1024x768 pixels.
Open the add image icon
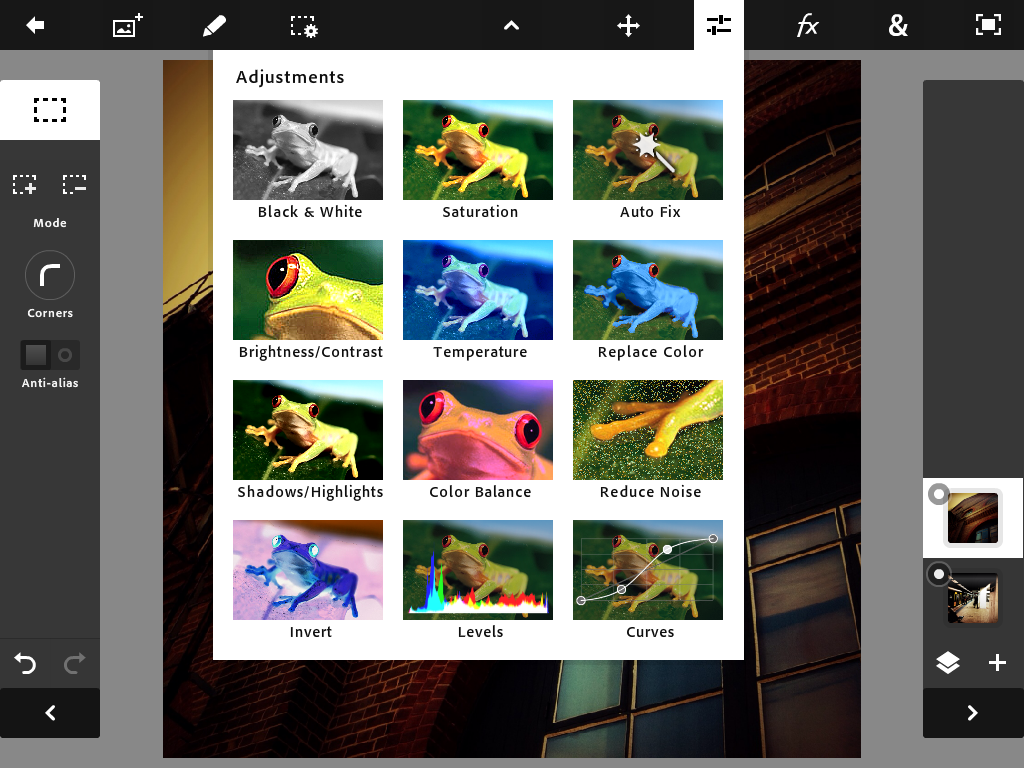(x=126, y=25)
